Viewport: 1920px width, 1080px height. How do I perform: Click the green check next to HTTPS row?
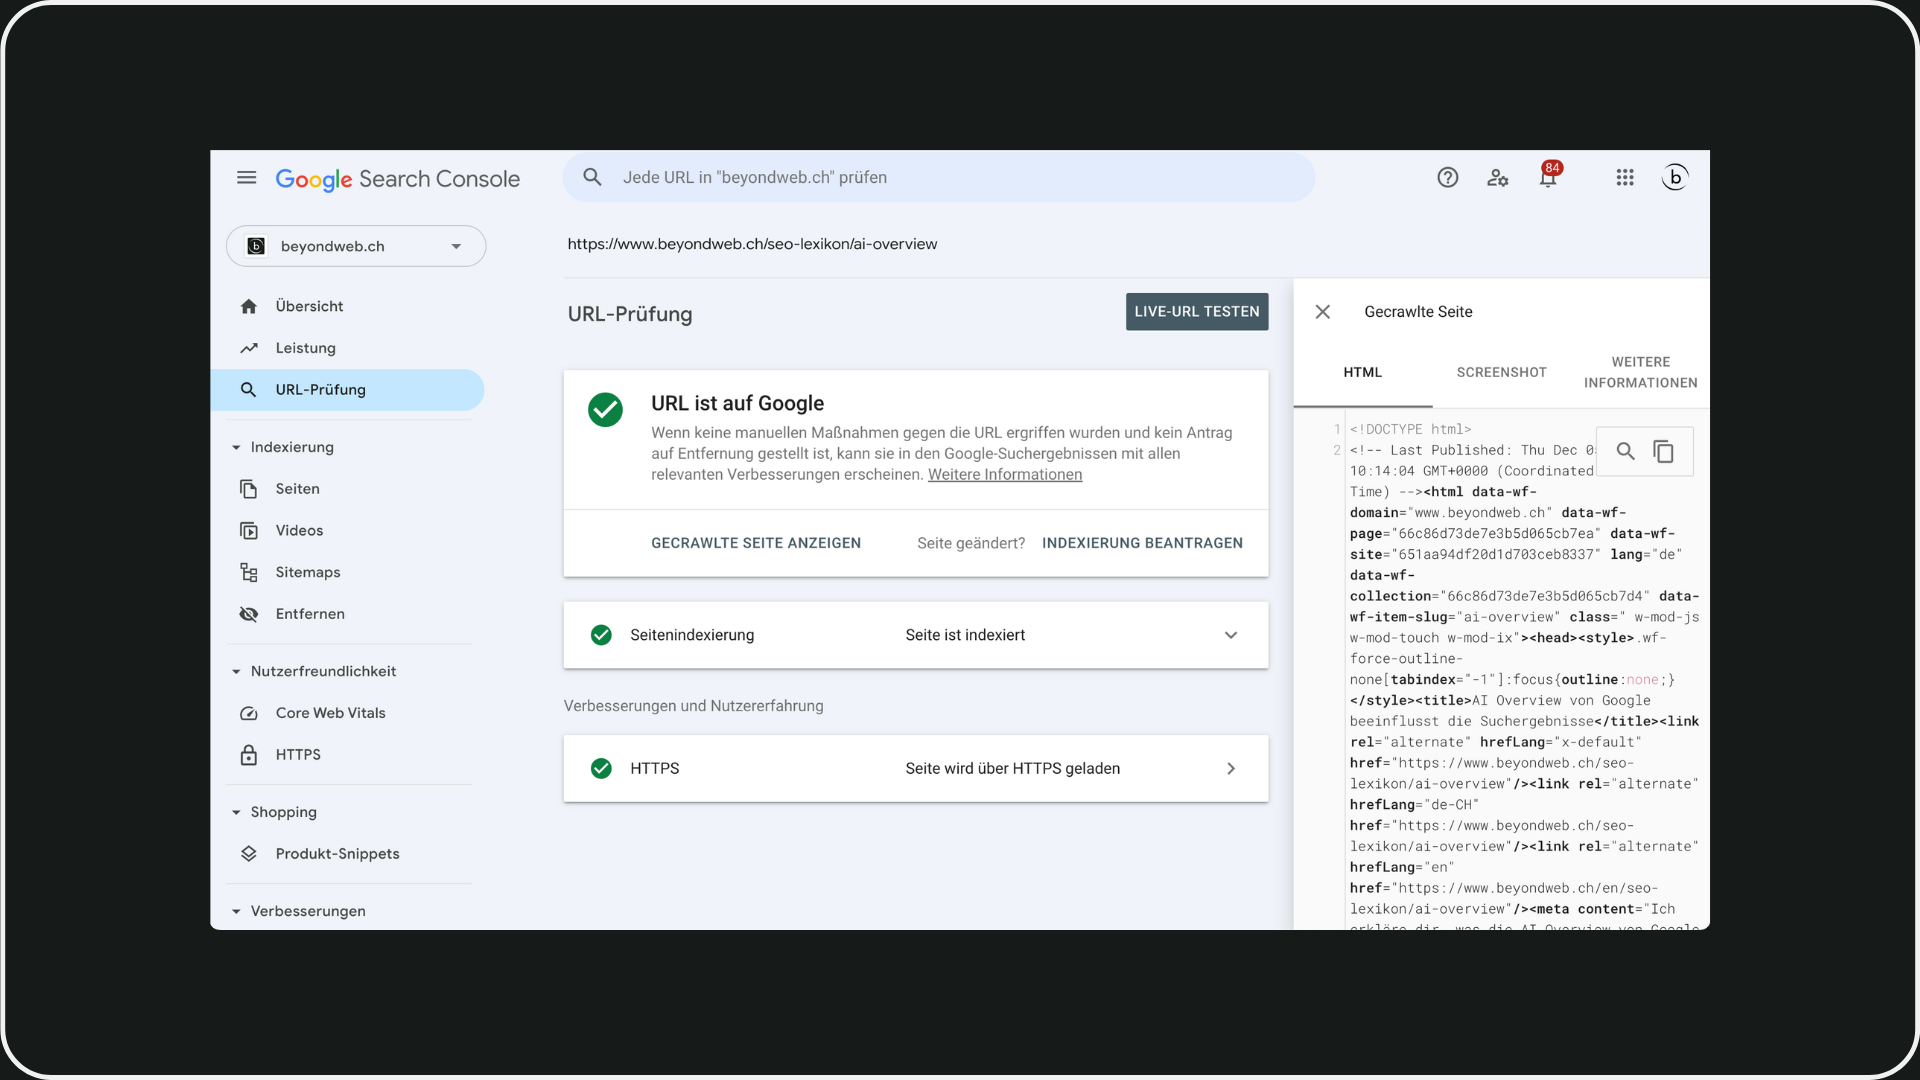tap(601, 768)
